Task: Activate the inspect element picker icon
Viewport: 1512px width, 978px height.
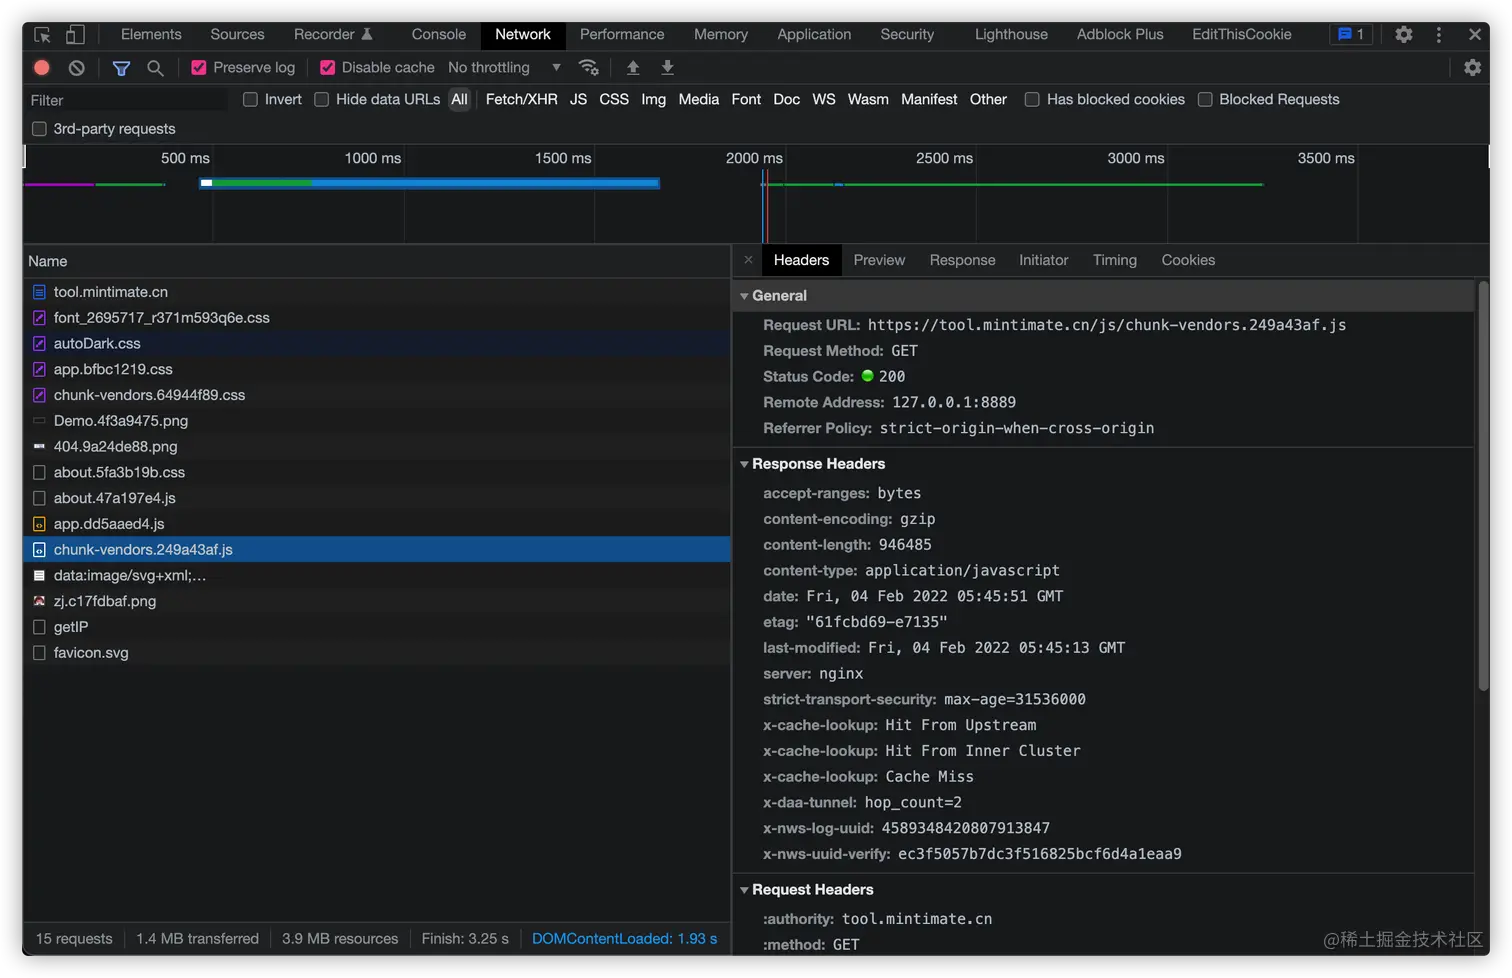Action: [42, 35]
